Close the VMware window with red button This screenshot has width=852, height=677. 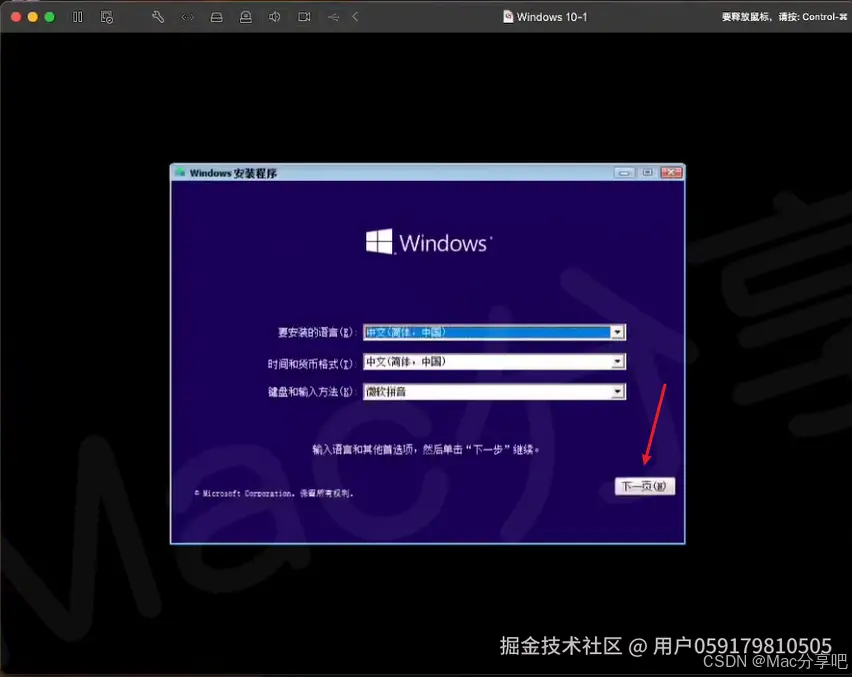coord(16,17)
